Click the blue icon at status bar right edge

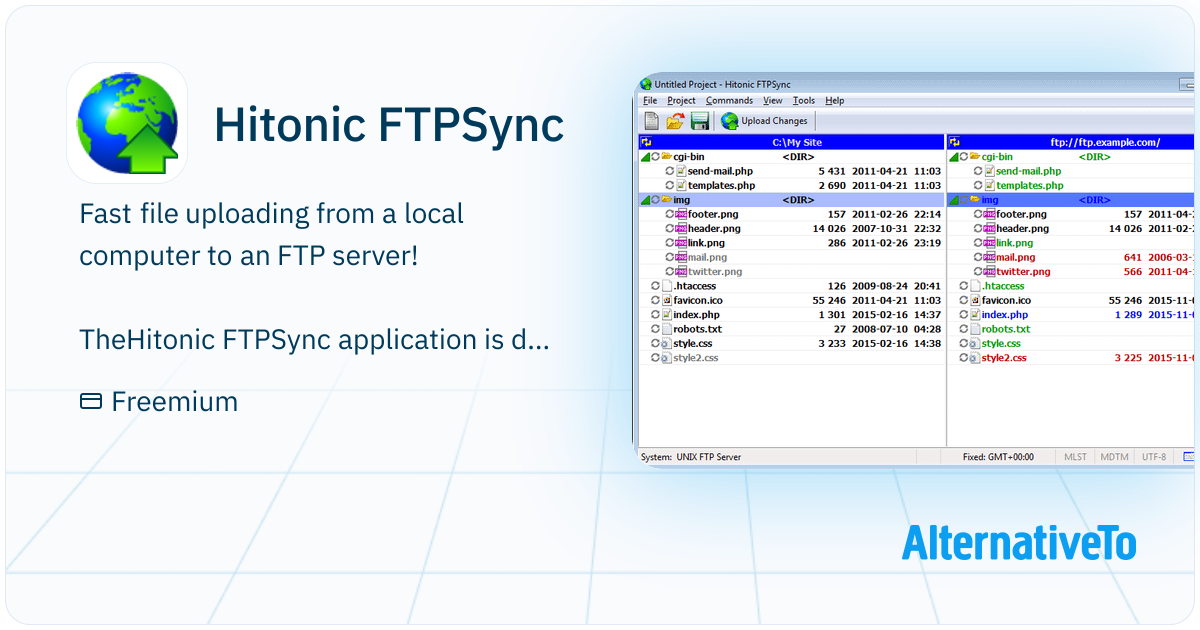point(1189,457)
